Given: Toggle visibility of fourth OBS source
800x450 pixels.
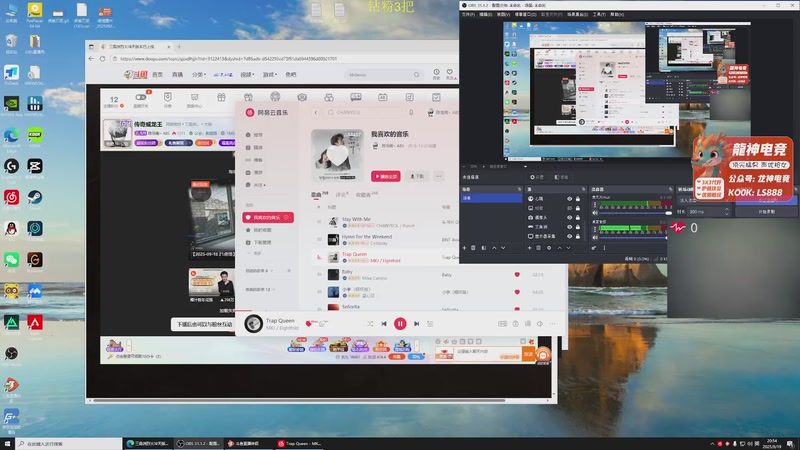Looking at the screenshot, I should pyautogui.click(x=569, y=227).
